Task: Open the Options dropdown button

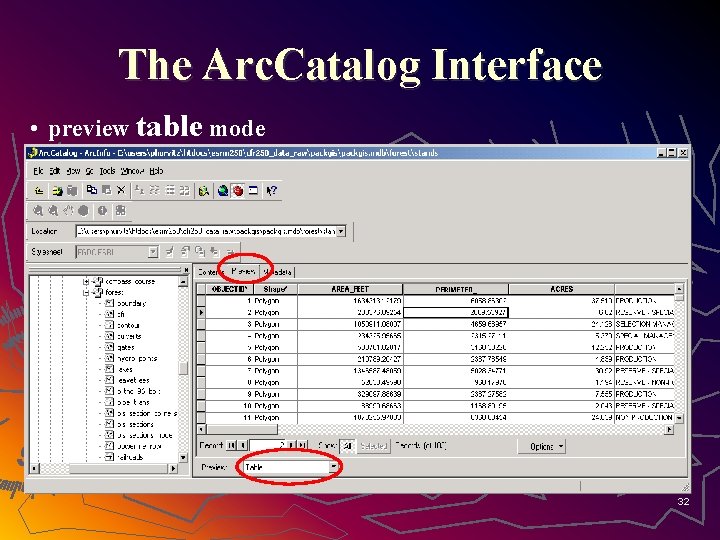Action: coord(541,446)
